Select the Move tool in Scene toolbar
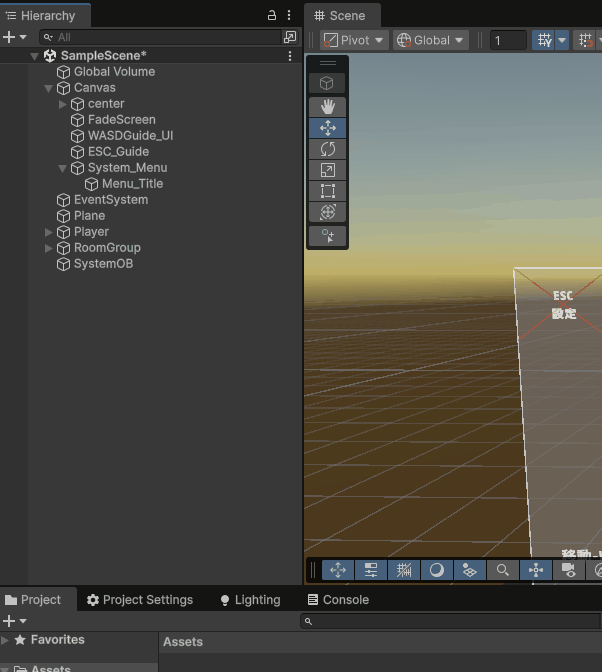 (x=327, y=128)
